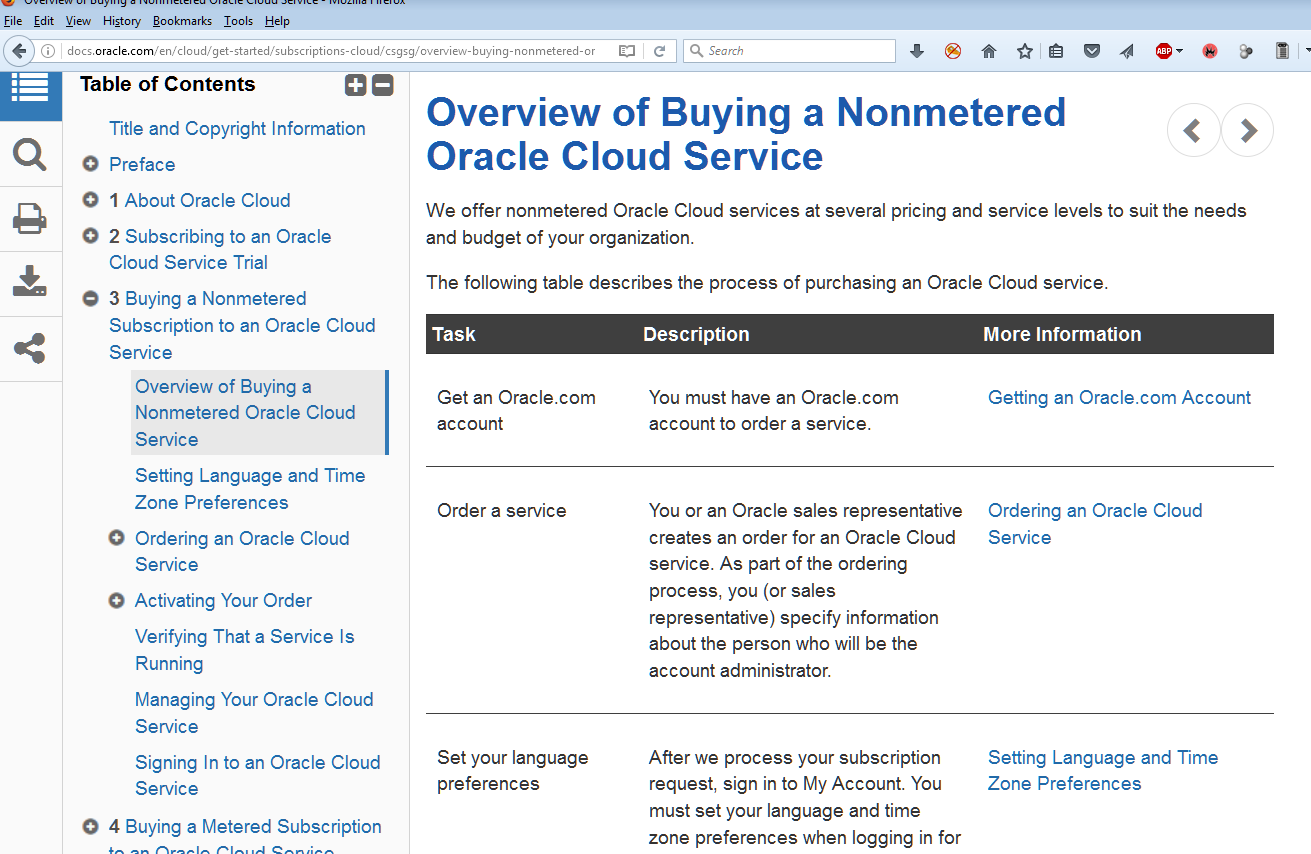Open Title and Copyright Information
The width and height of the screenshot is (1311, 854).
pos(237,128)
